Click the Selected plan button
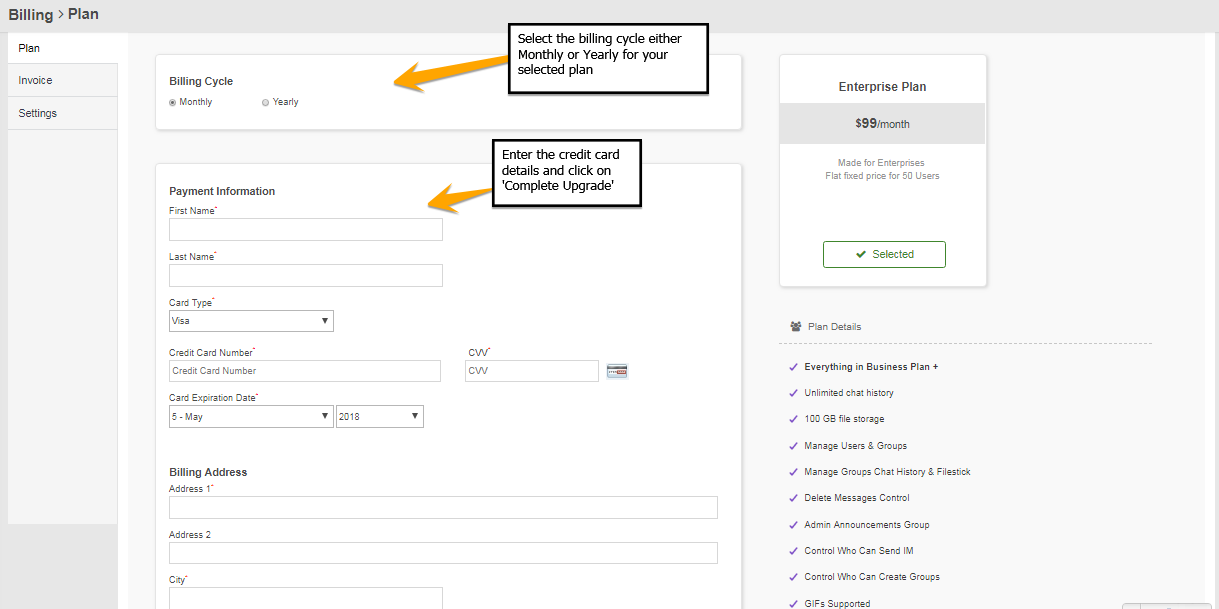1219x609 pixels. click(x=884, y=254)
